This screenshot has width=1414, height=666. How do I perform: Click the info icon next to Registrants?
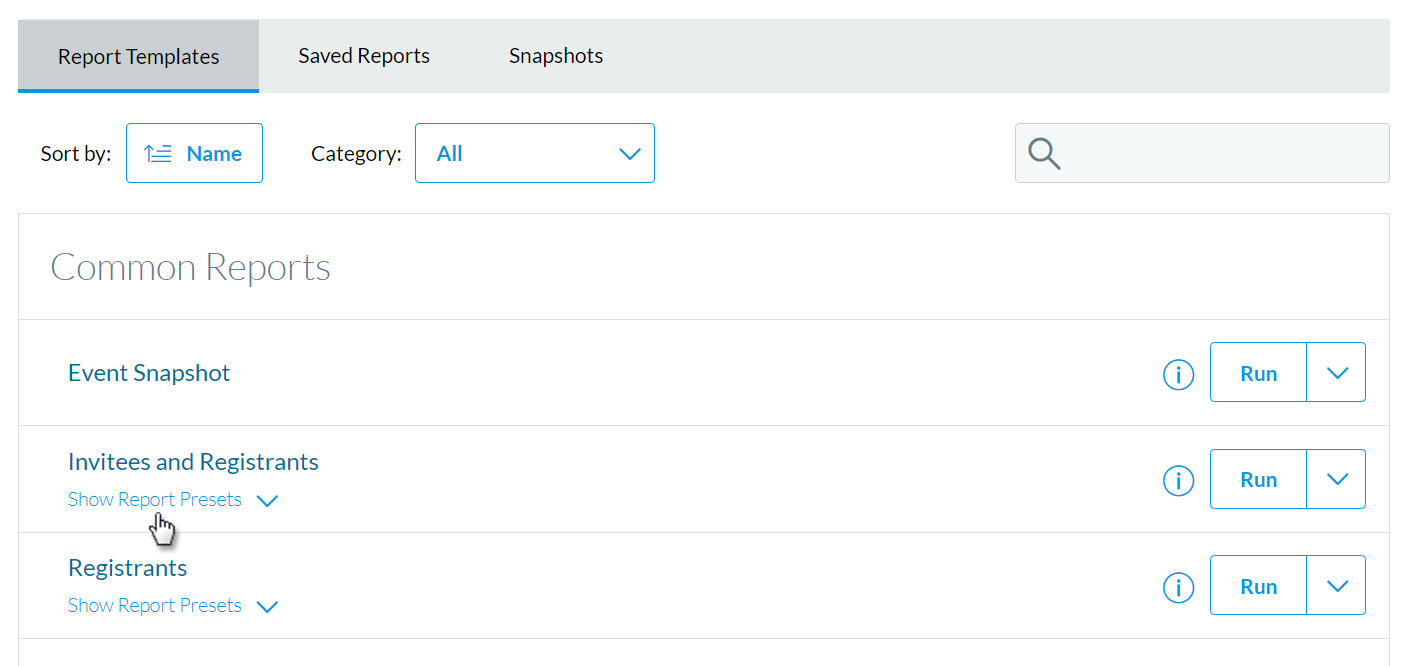coord(1178,587)
